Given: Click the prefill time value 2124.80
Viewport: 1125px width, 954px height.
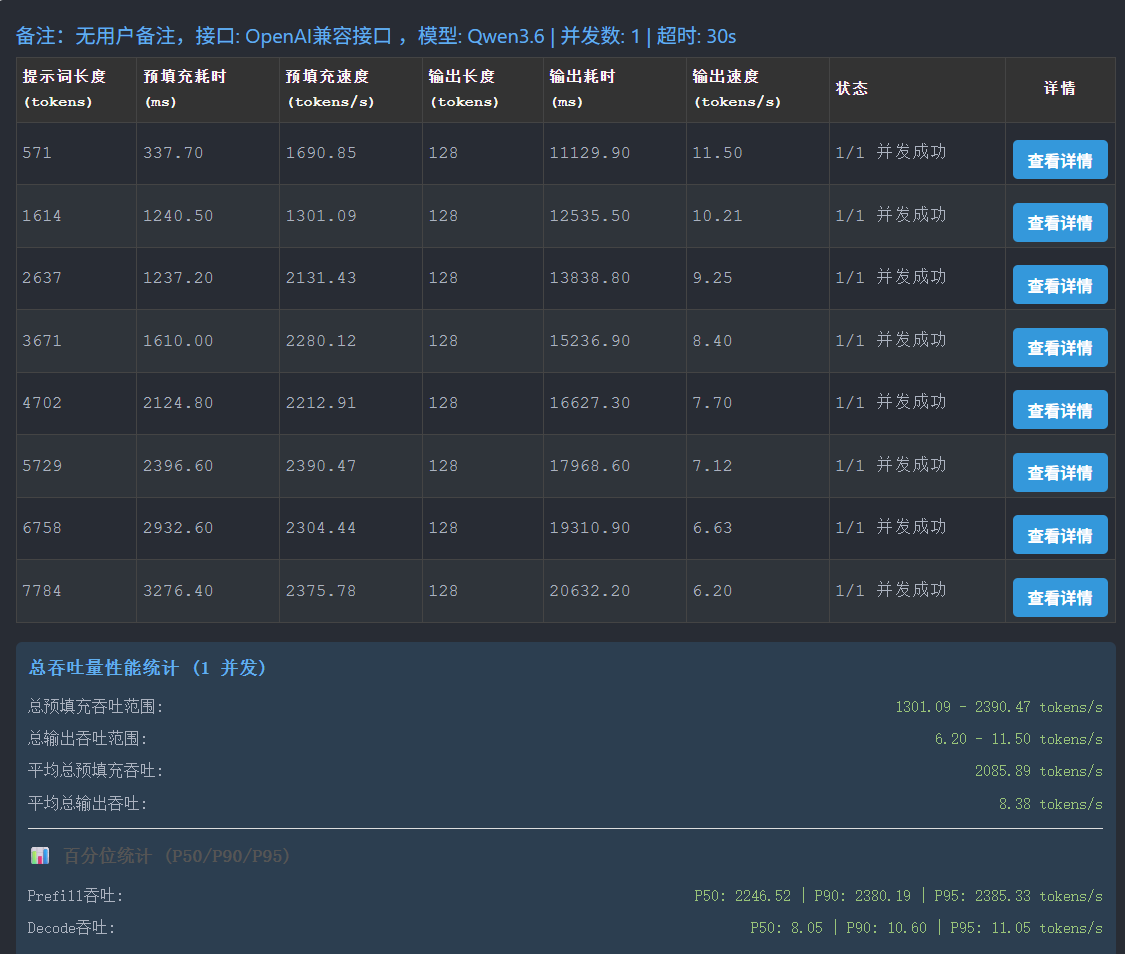Looking at the screenshot, I should point(178,402).
